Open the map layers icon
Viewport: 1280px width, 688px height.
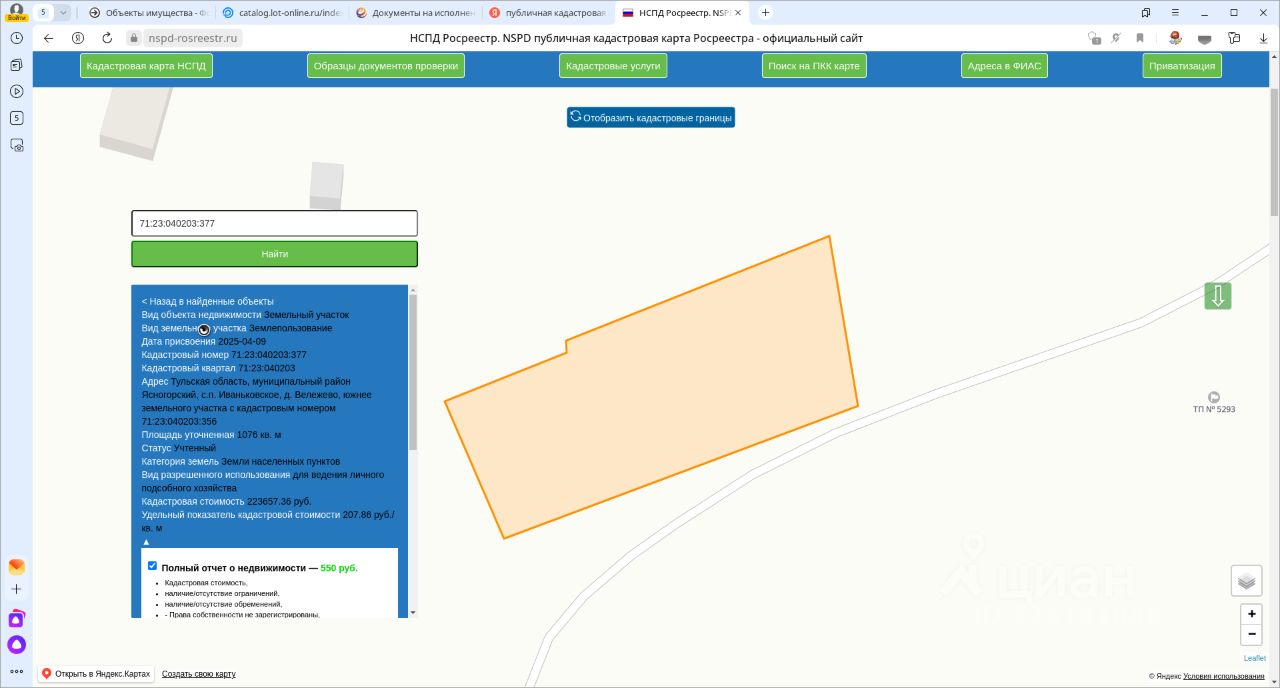(x=1246, y=581)
